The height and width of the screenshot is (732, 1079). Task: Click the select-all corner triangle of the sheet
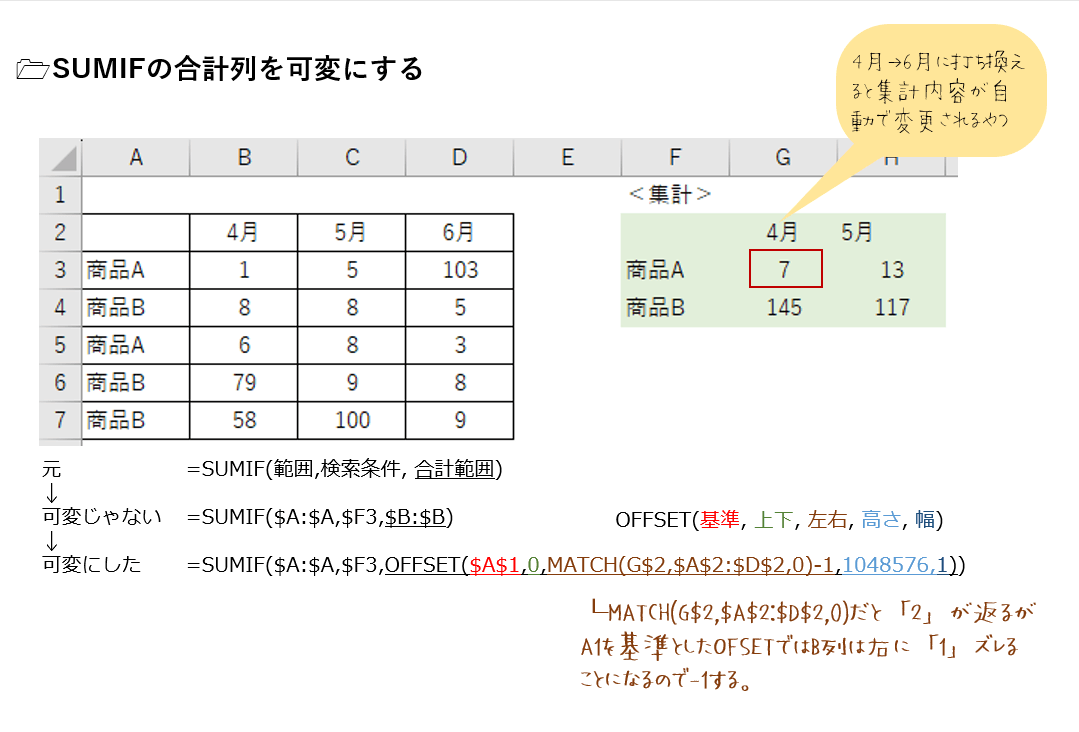coord(61,158)
